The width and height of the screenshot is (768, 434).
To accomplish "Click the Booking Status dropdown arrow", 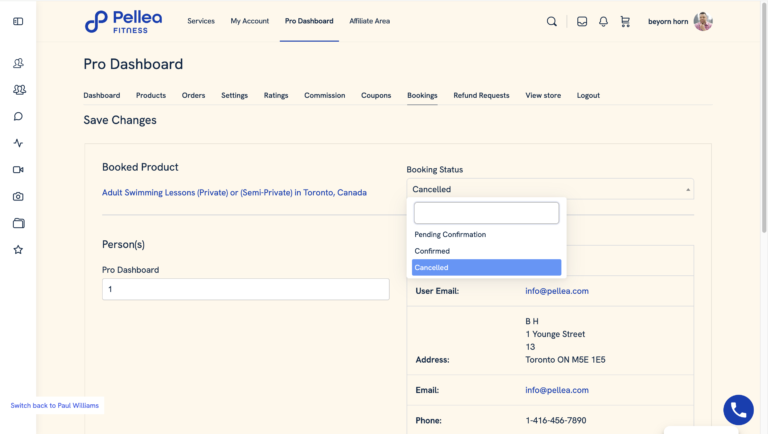I will (688, 190).
